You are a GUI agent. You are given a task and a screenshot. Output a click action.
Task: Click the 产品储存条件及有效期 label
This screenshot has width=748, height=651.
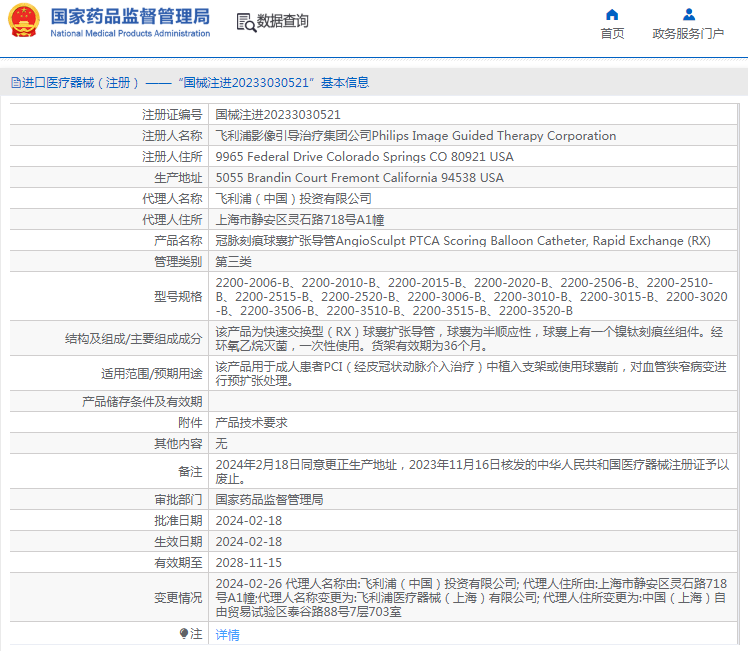point(142,402)
